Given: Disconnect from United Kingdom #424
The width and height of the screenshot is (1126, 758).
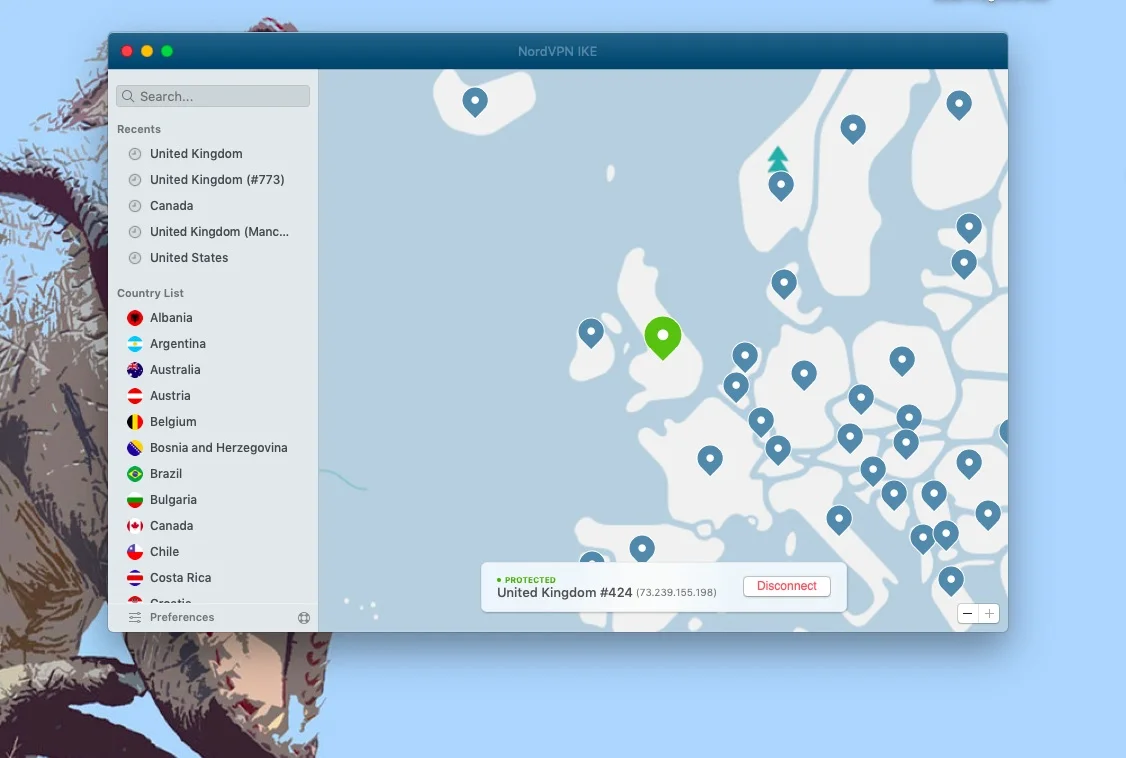Looking at the screenshot, I should point(786,586).
